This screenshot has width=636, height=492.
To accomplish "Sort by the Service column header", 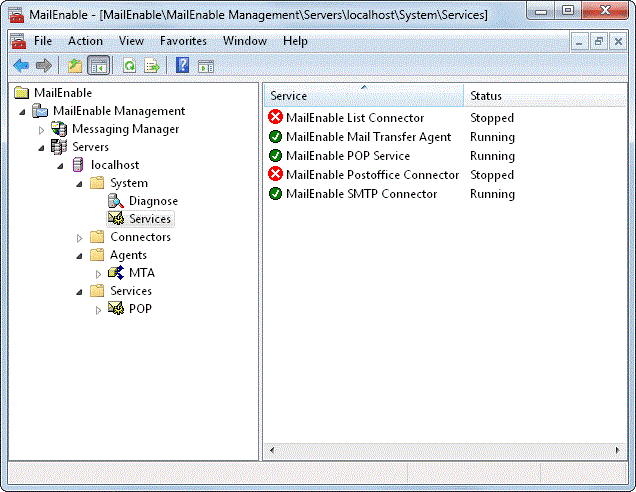I will pos(360,96).
